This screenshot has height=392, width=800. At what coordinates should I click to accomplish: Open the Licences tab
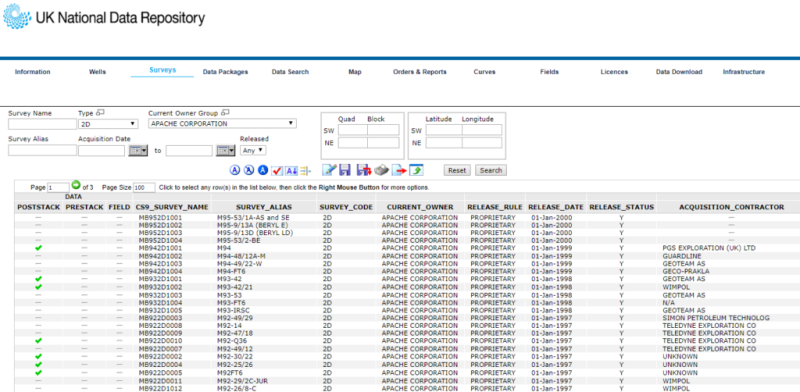point(614,72)
